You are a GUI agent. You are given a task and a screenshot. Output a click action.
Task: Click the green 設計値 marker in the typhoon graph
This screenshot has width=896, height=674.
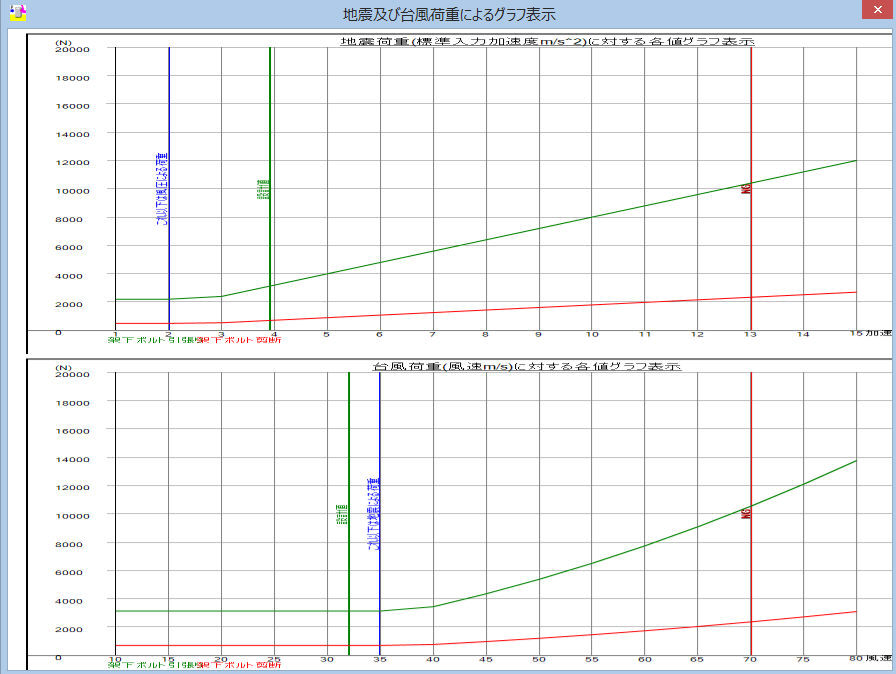pos(342,515)
